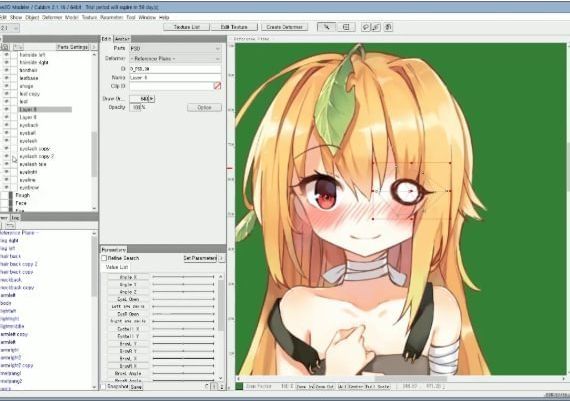Click the last icon in the top toolbar
570x401 pixels.
point(388,27)
